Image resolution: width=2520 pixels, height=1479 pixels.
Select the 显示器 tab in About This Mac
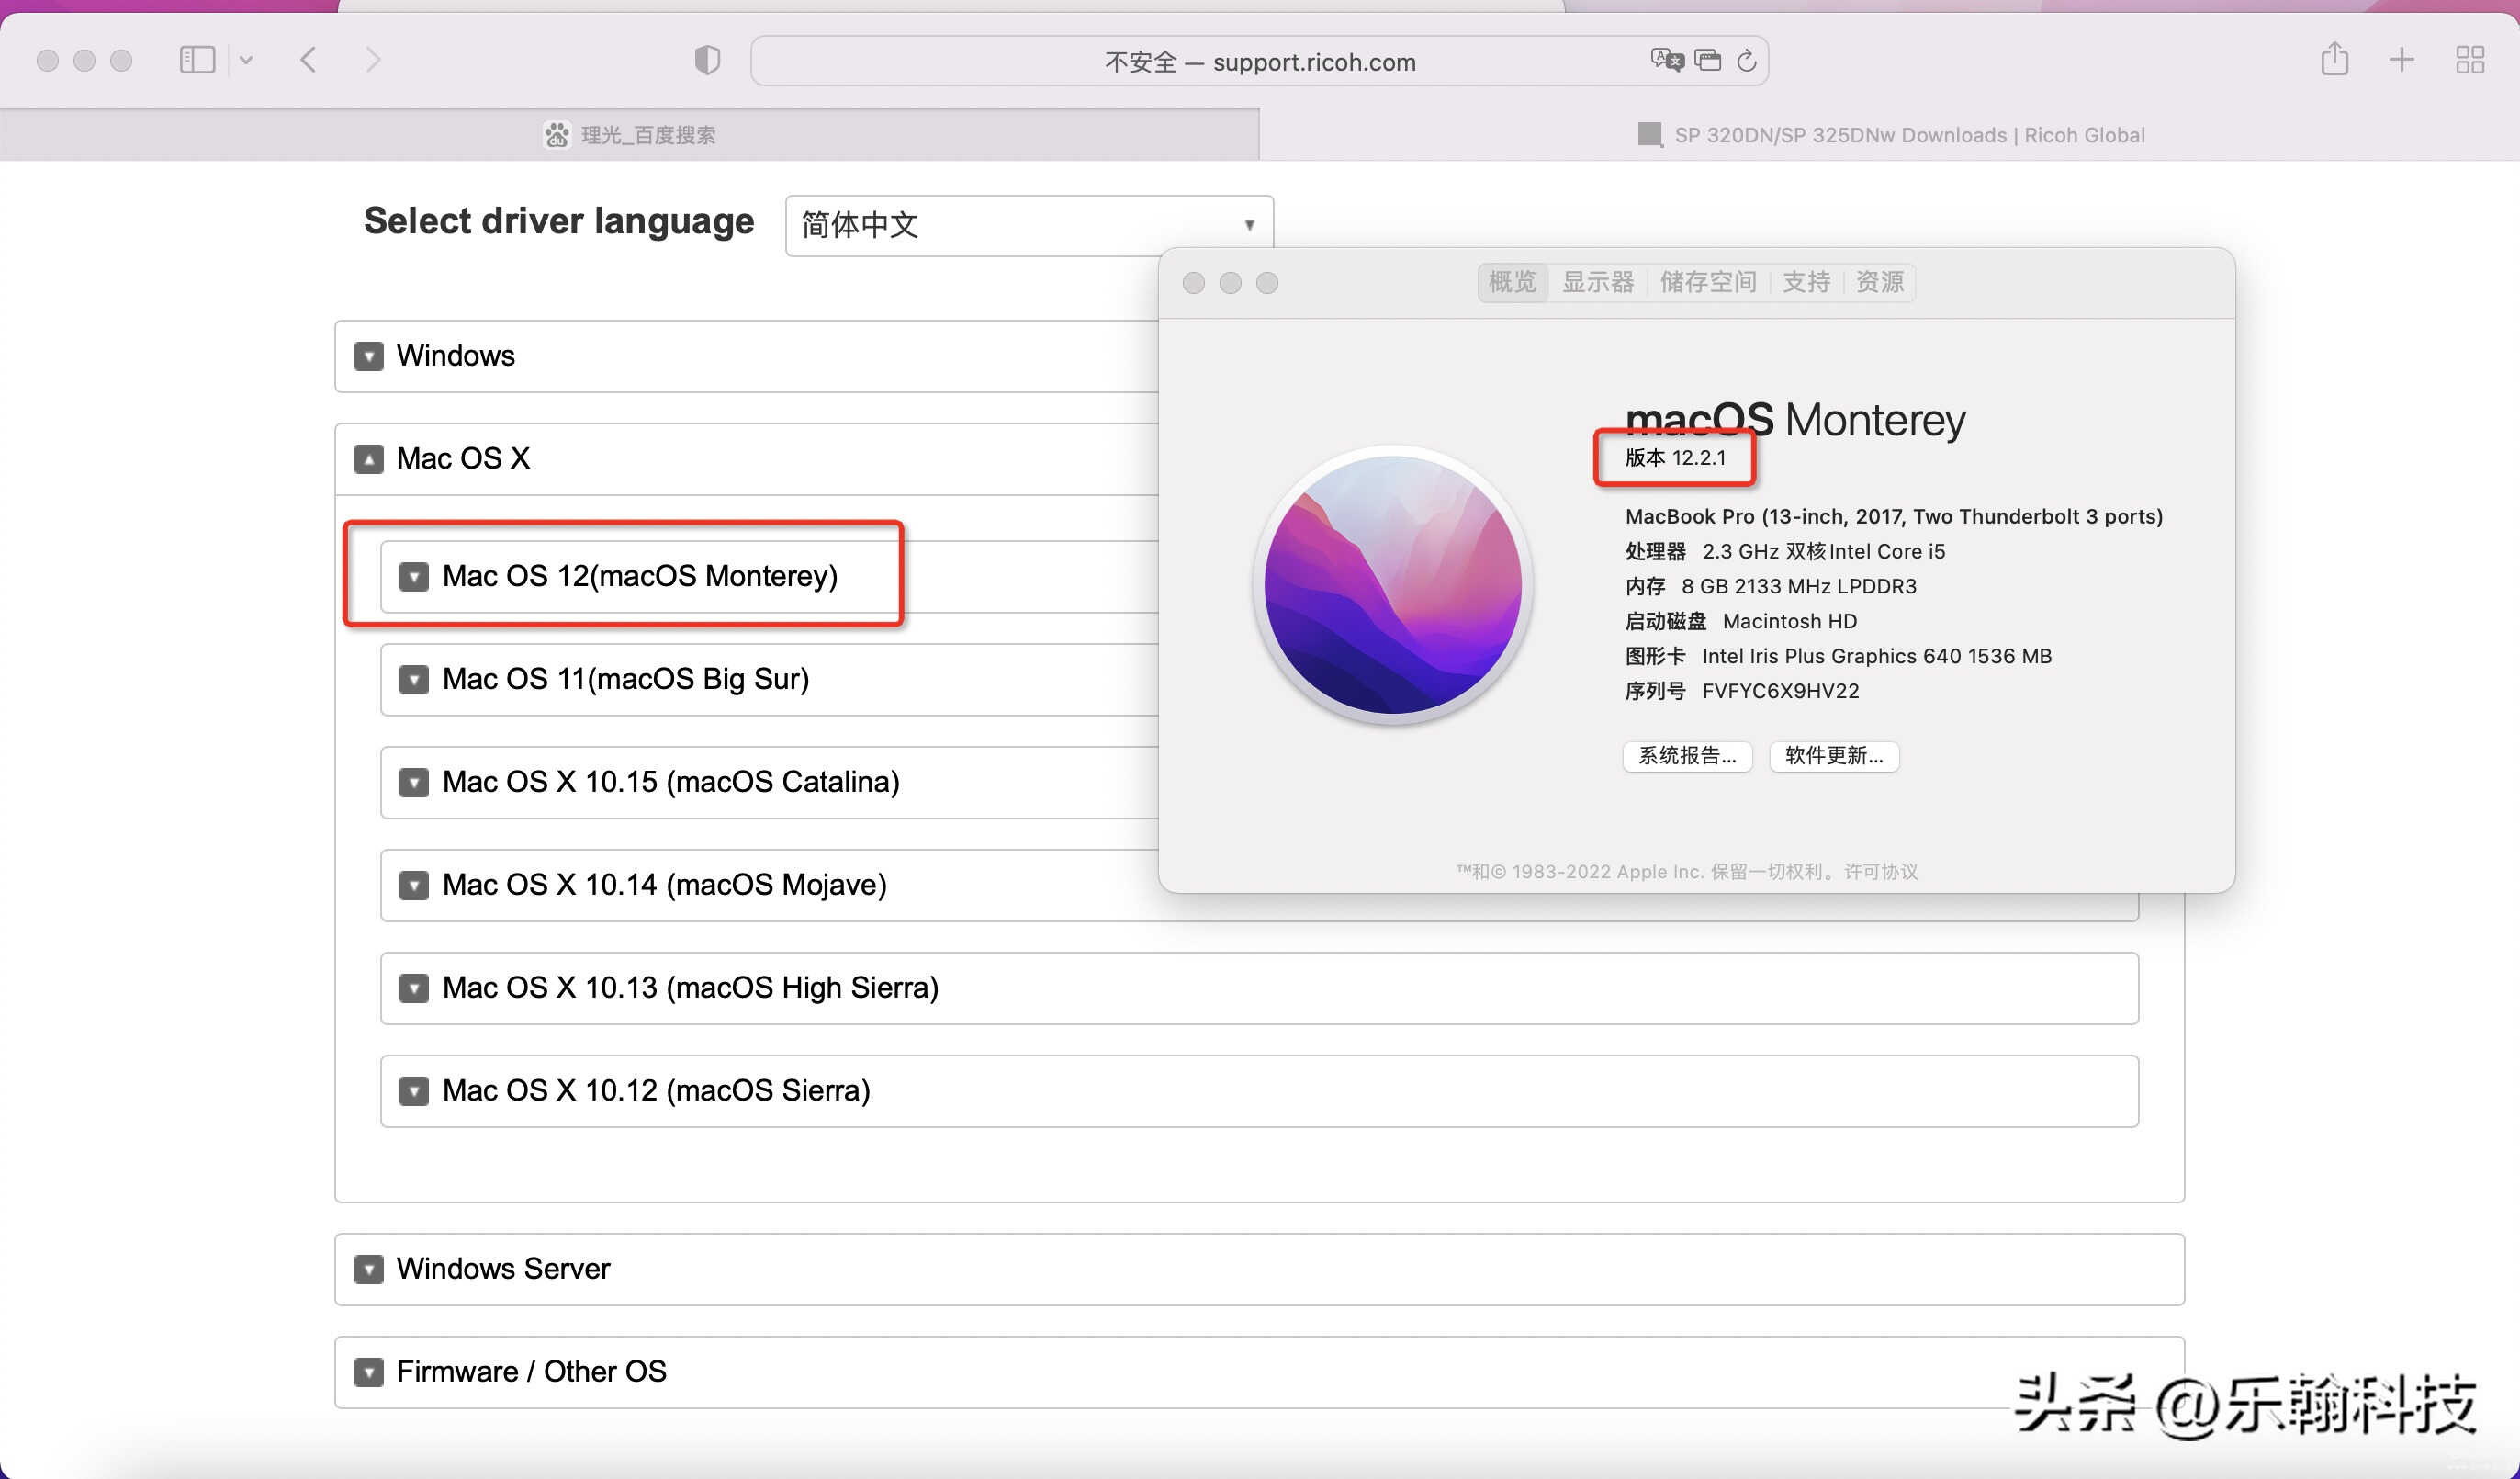coord(1598,282)
